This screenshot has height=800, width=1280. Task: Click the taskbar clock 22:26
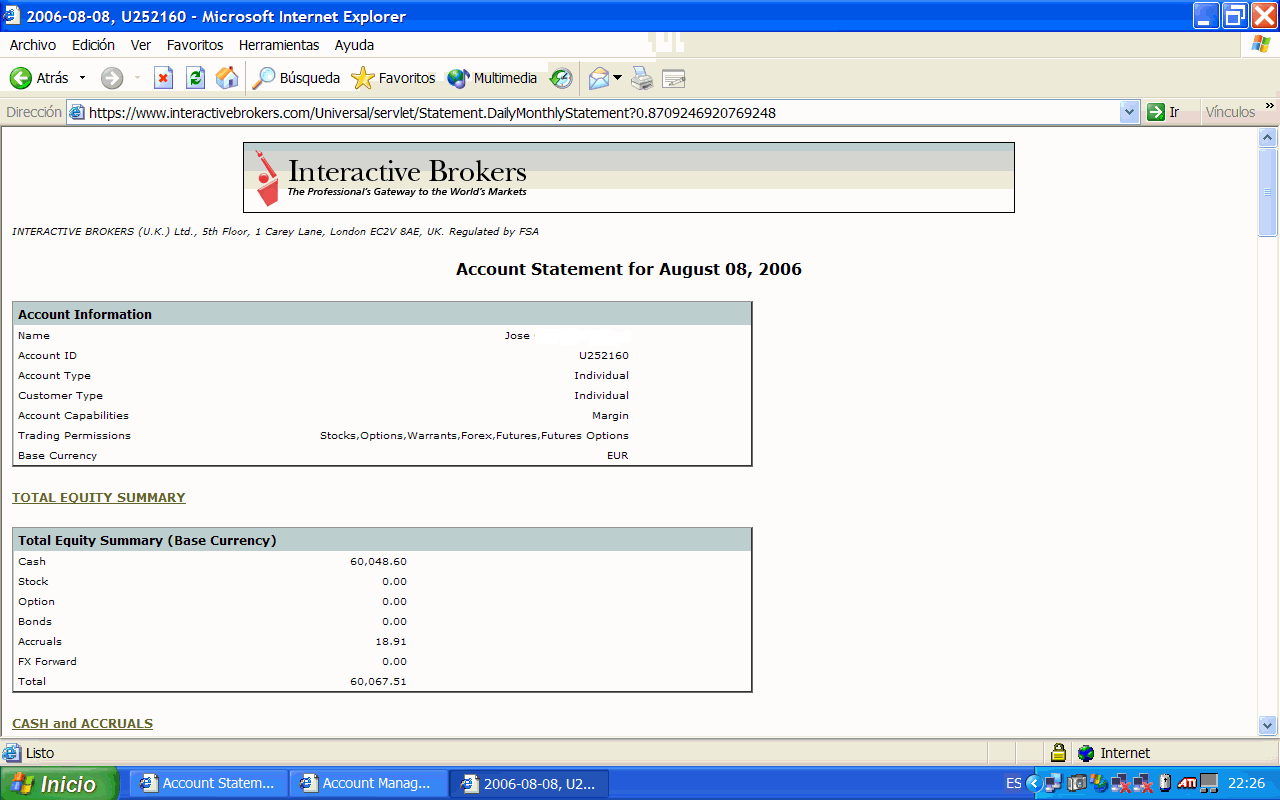pos(1246,784)
